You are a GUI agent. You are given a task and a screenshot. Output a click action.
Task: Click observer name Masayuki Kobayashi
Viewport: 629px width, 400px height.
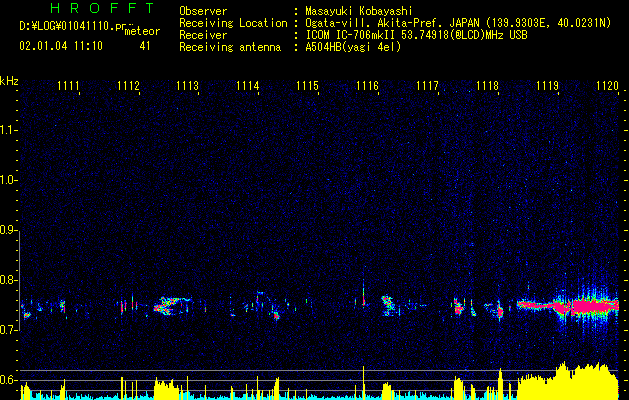coord(359,11)
